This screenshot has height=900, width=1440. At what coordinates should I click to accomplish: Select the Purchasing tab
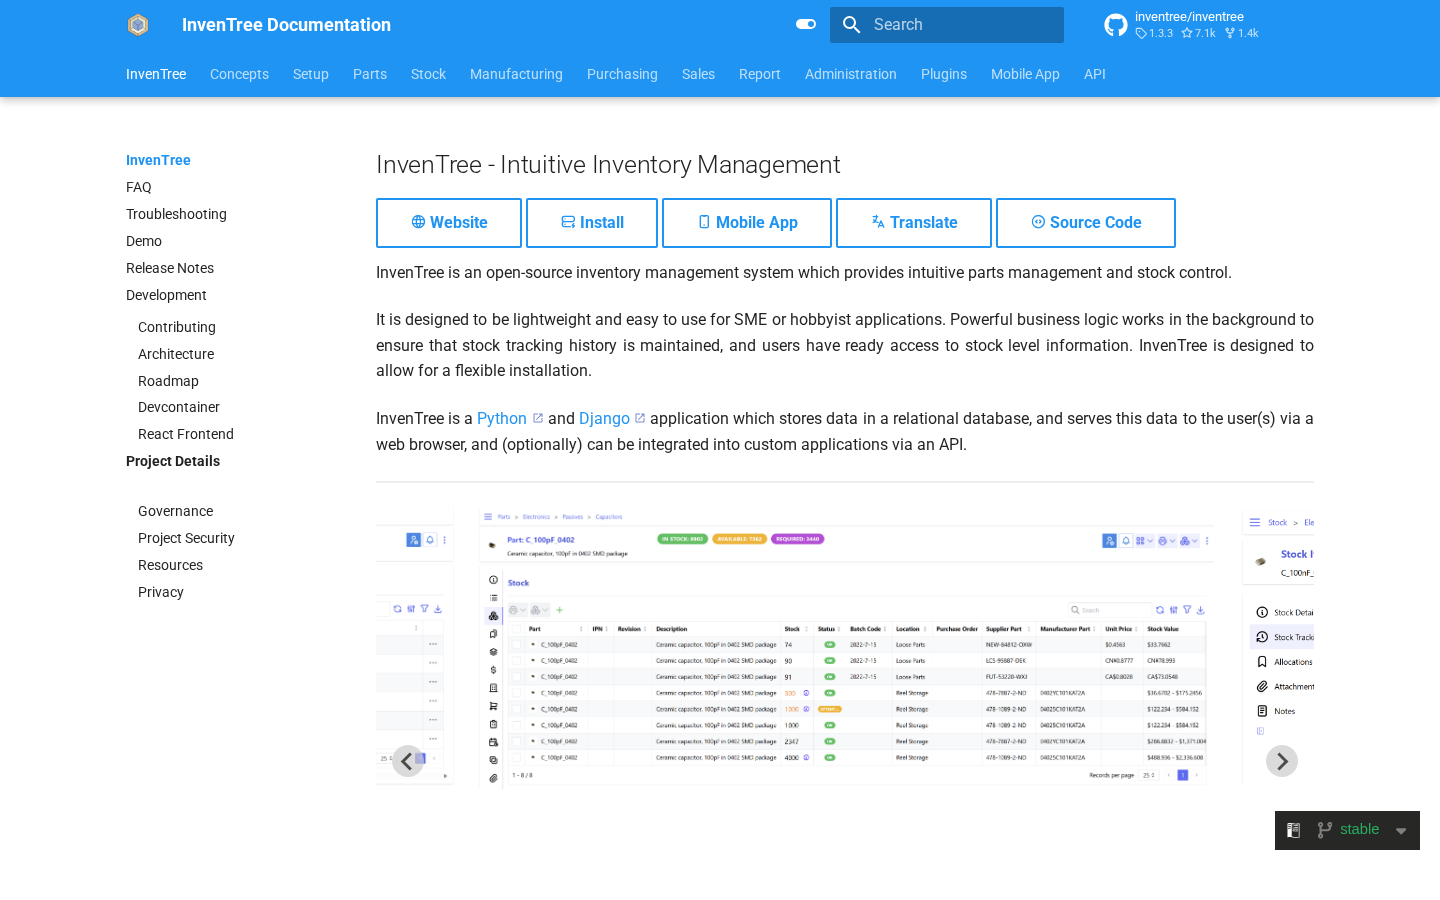[622, 74]
